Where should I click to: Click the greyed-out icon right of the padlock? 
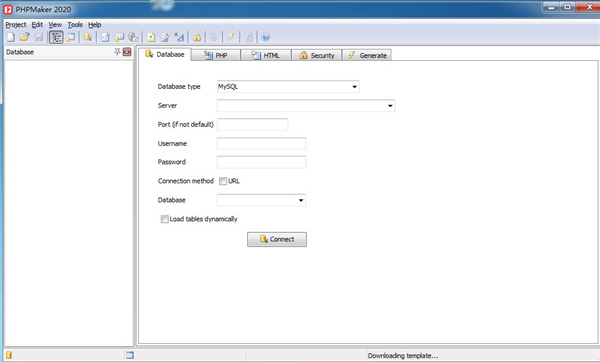pos(214,37)
